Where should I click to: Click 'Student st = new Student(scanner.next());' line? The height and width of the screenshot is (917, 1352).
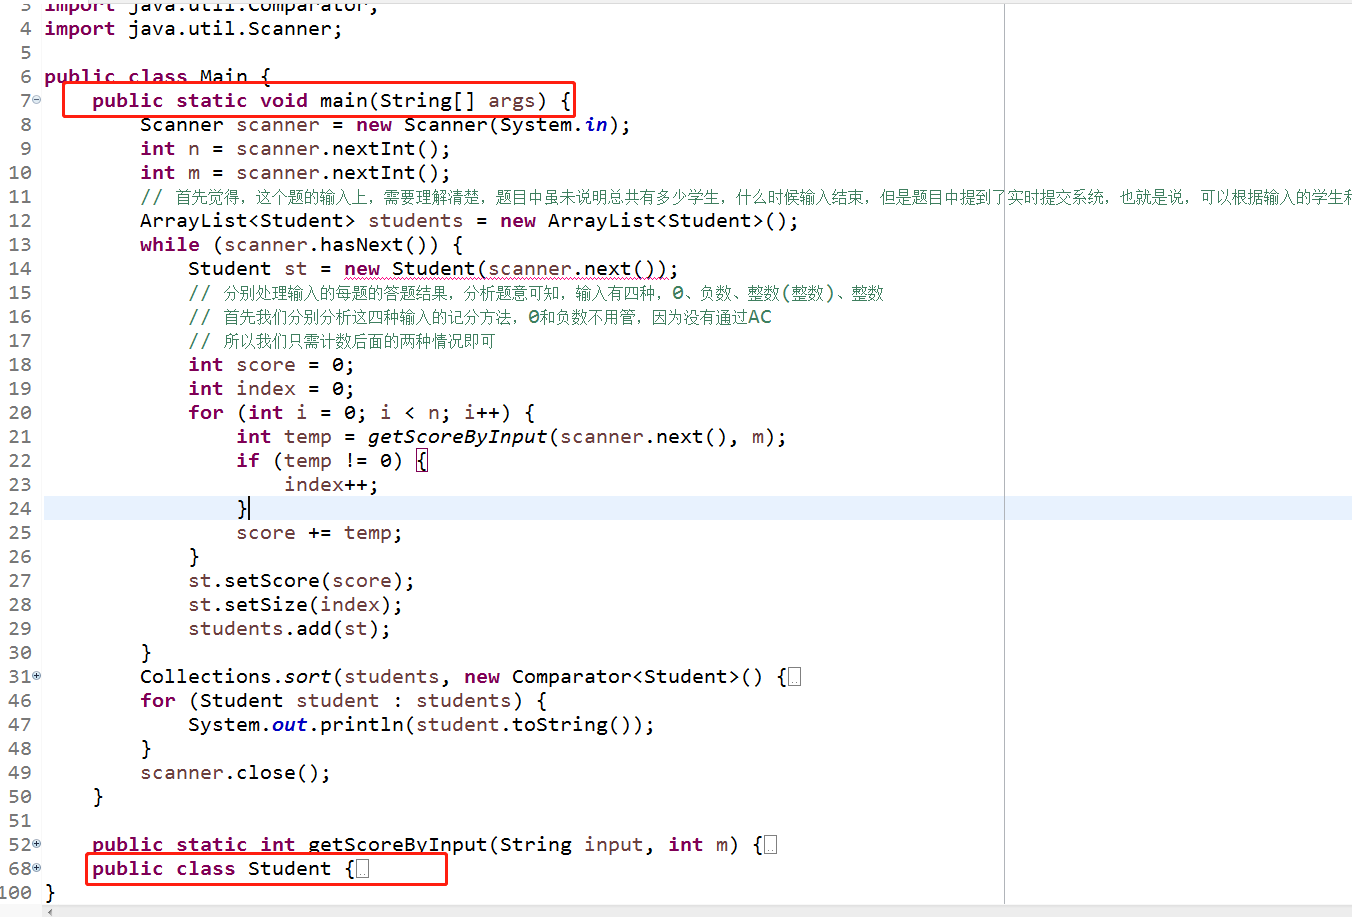tap(433, 269)
